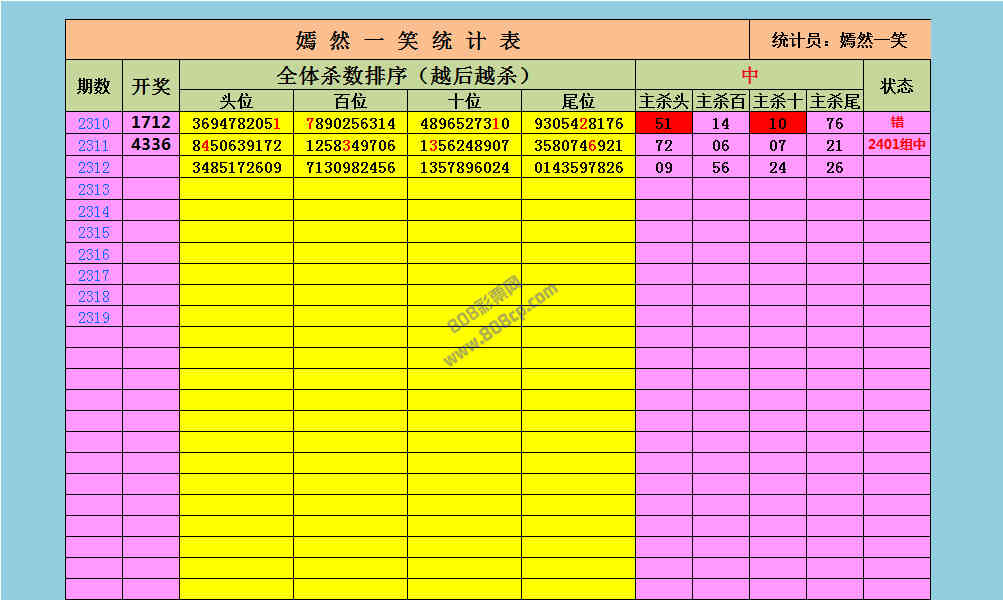The height and width of the screenshot is (600, 1003).
Task: Click the period number 2310 link
Action: (x=93, y=124)
